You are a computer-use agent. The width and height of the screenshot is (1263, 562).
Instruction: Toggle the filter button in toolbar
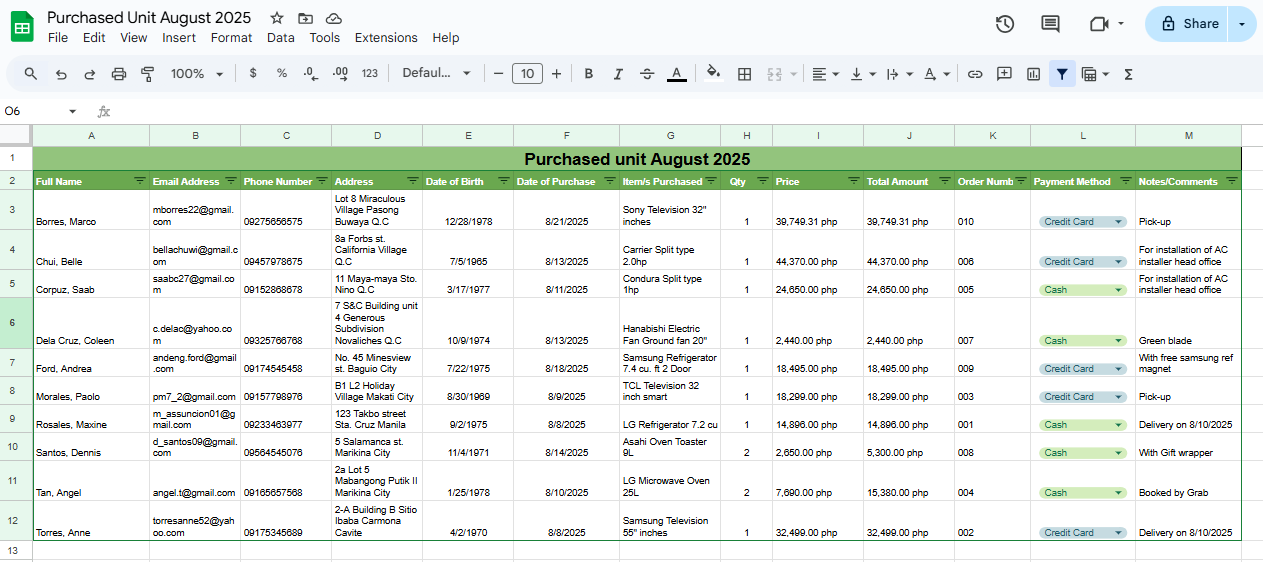(x=1062, y=74)
